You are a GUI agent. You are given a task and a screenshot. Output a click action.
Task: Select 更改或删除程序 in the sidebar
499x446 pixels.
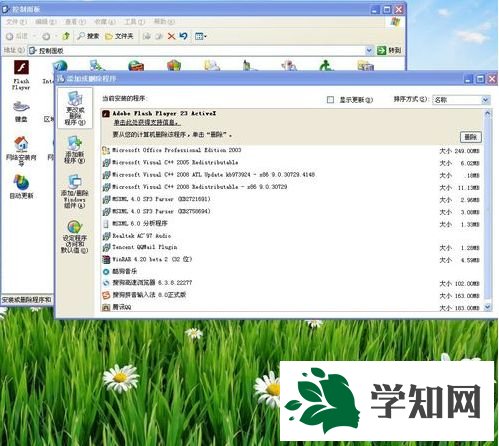(75, 108)
